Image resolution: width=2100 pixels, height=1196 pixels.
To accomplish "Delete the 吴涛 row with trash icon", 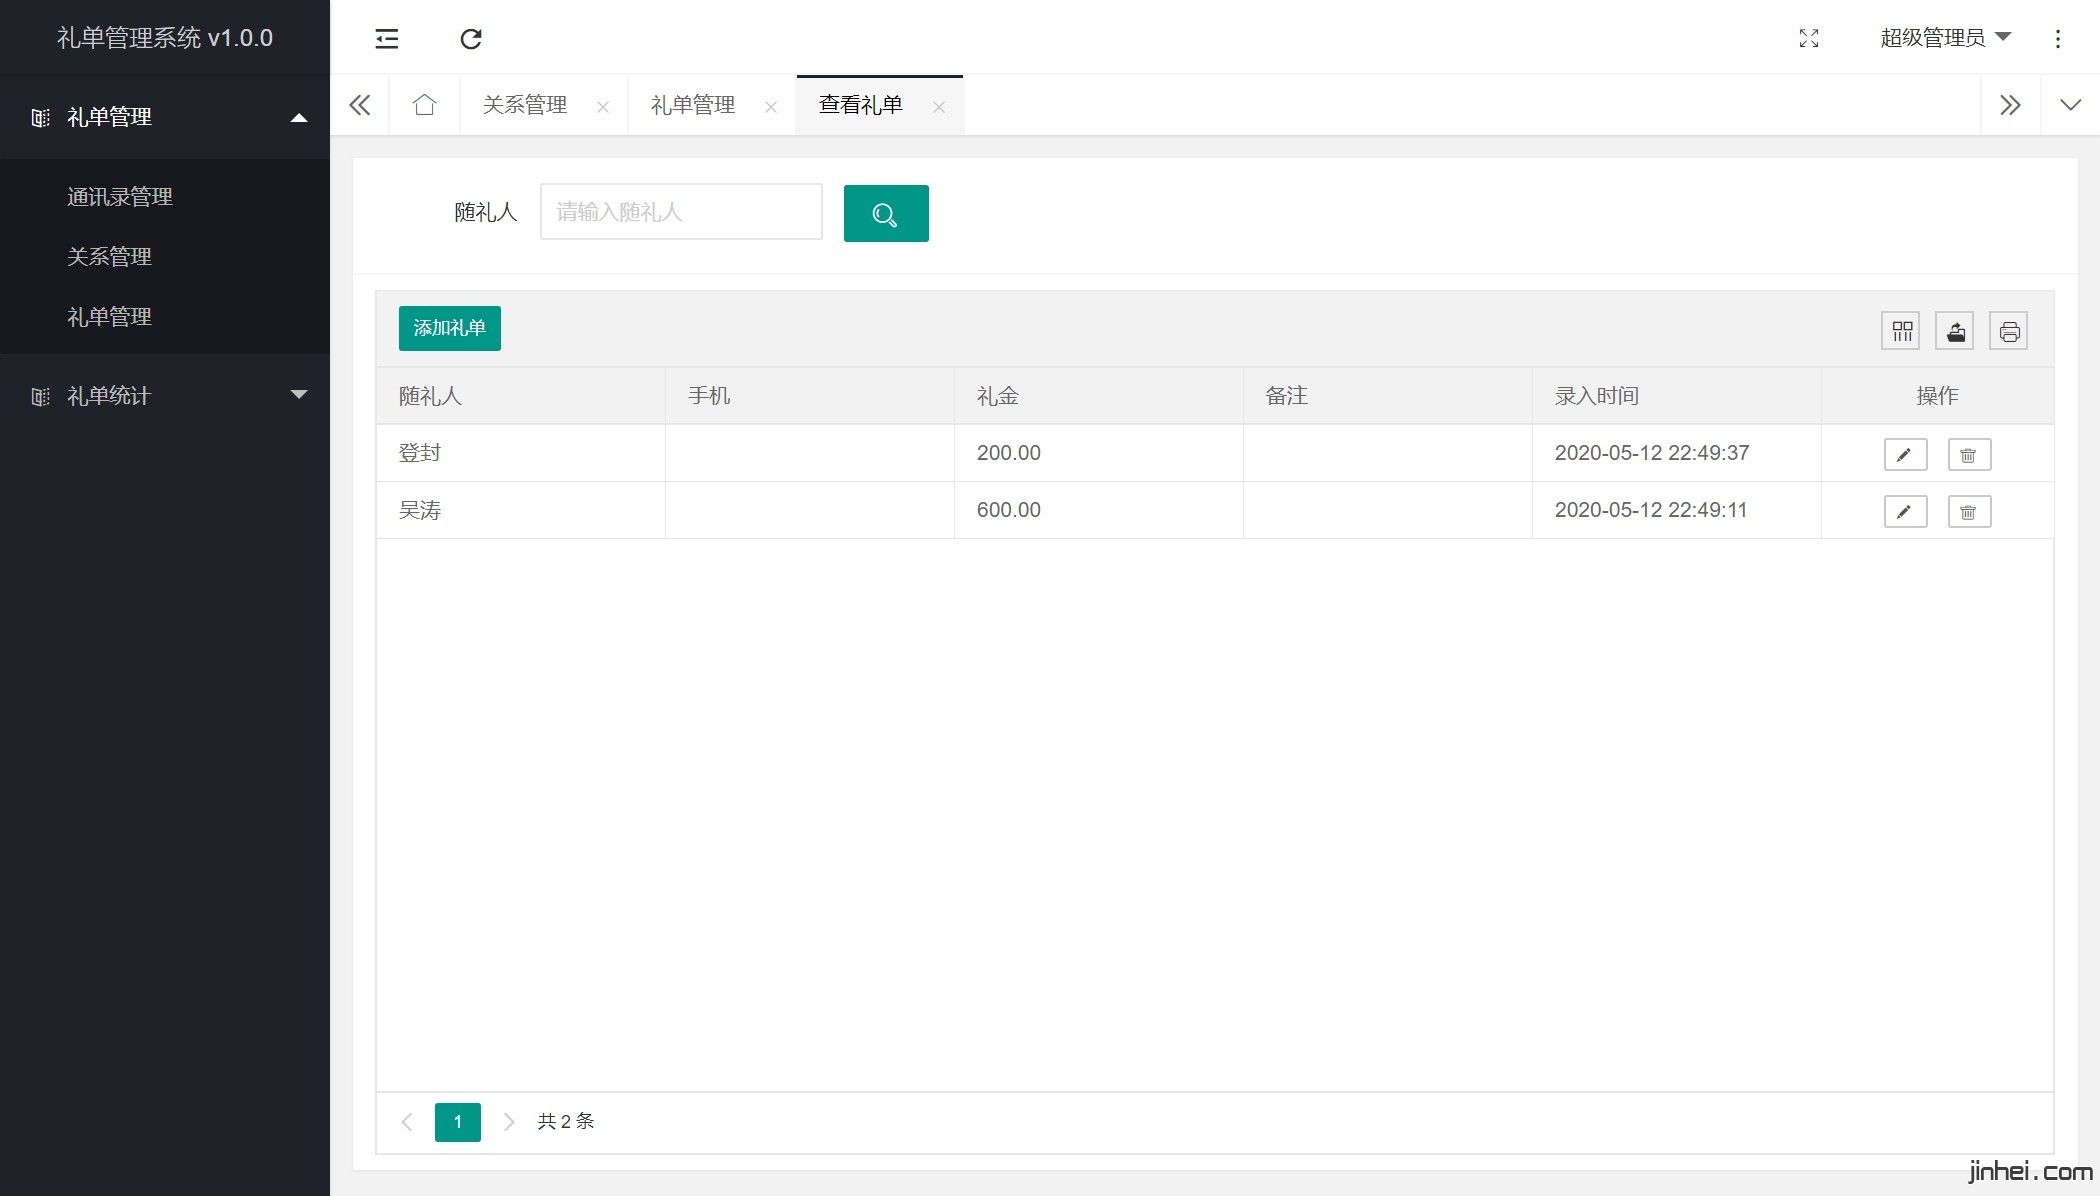I will pyautogui.click(x=1969, y=512).
